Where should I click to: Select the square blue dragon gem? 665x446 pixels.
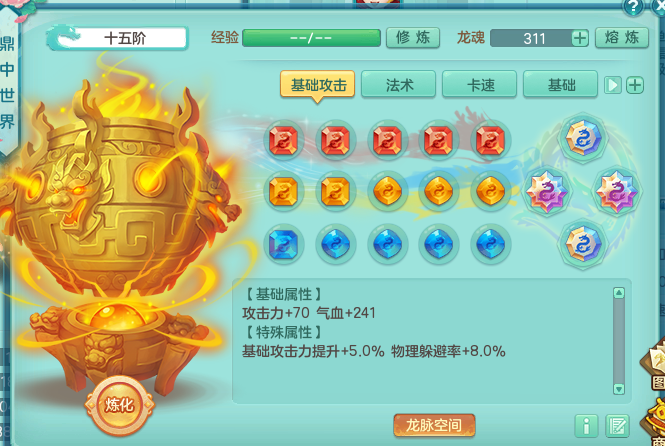(x=284, y=244)
